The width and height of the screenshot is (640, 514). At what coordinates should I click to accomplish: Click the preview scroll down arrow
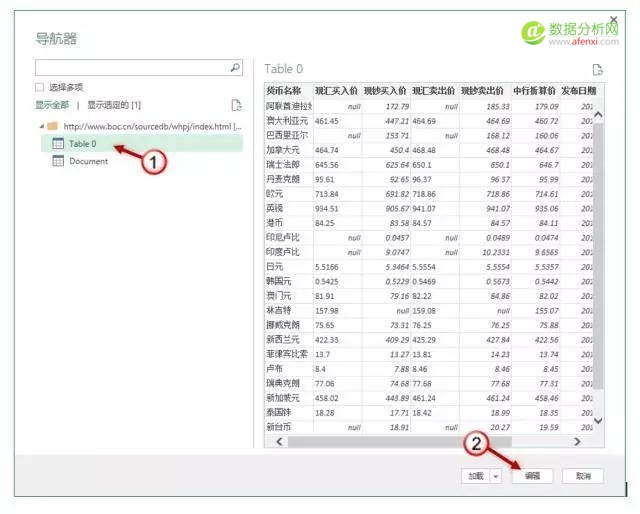pos(598,420)
